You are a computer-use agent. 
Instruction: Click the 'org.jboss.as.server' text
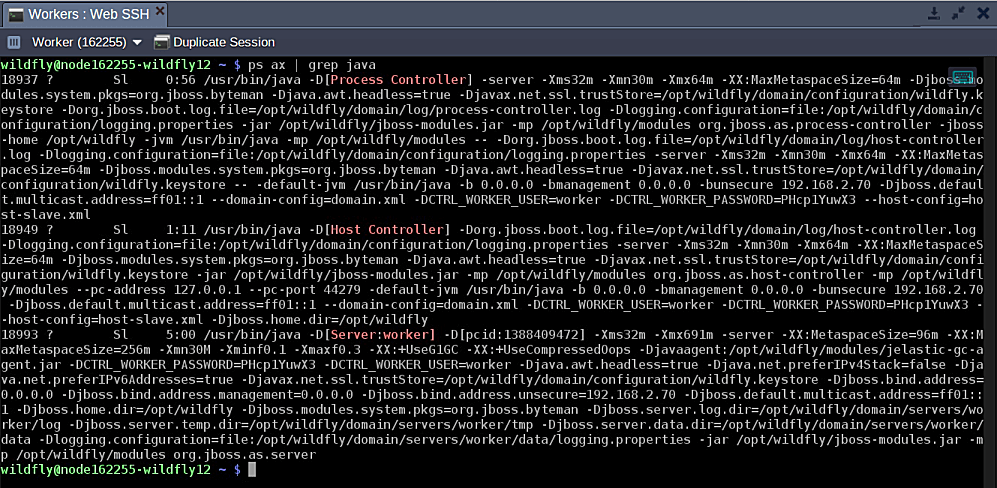pyautogui.click(x=244, y=454)
